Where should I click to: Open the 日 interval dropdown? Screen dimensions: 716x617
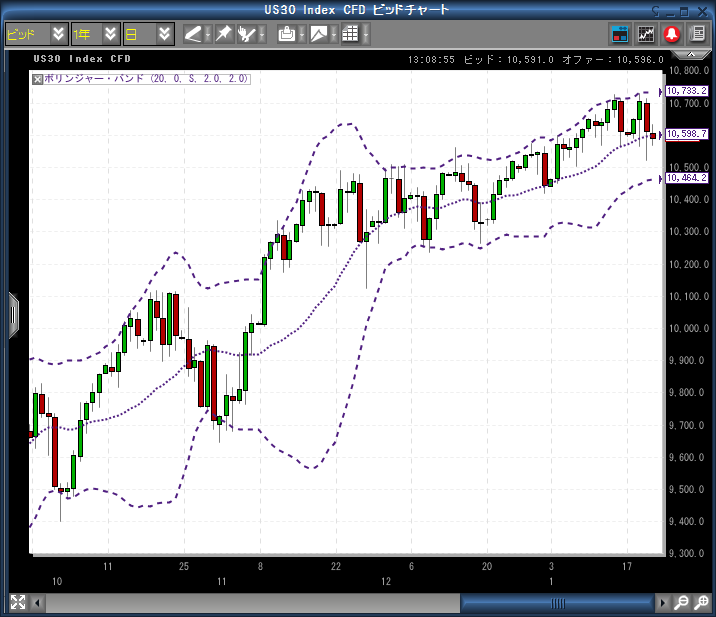click(164, 33)
